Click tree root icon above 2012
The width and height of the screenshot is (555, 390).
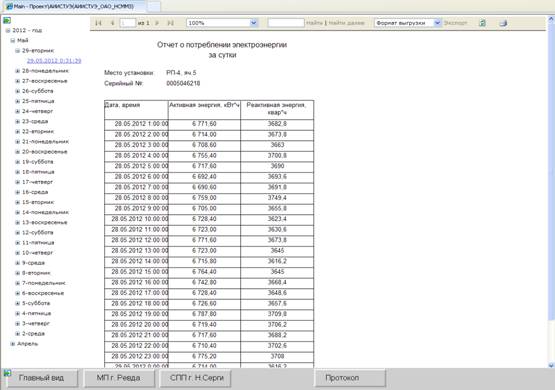(7, 20)
